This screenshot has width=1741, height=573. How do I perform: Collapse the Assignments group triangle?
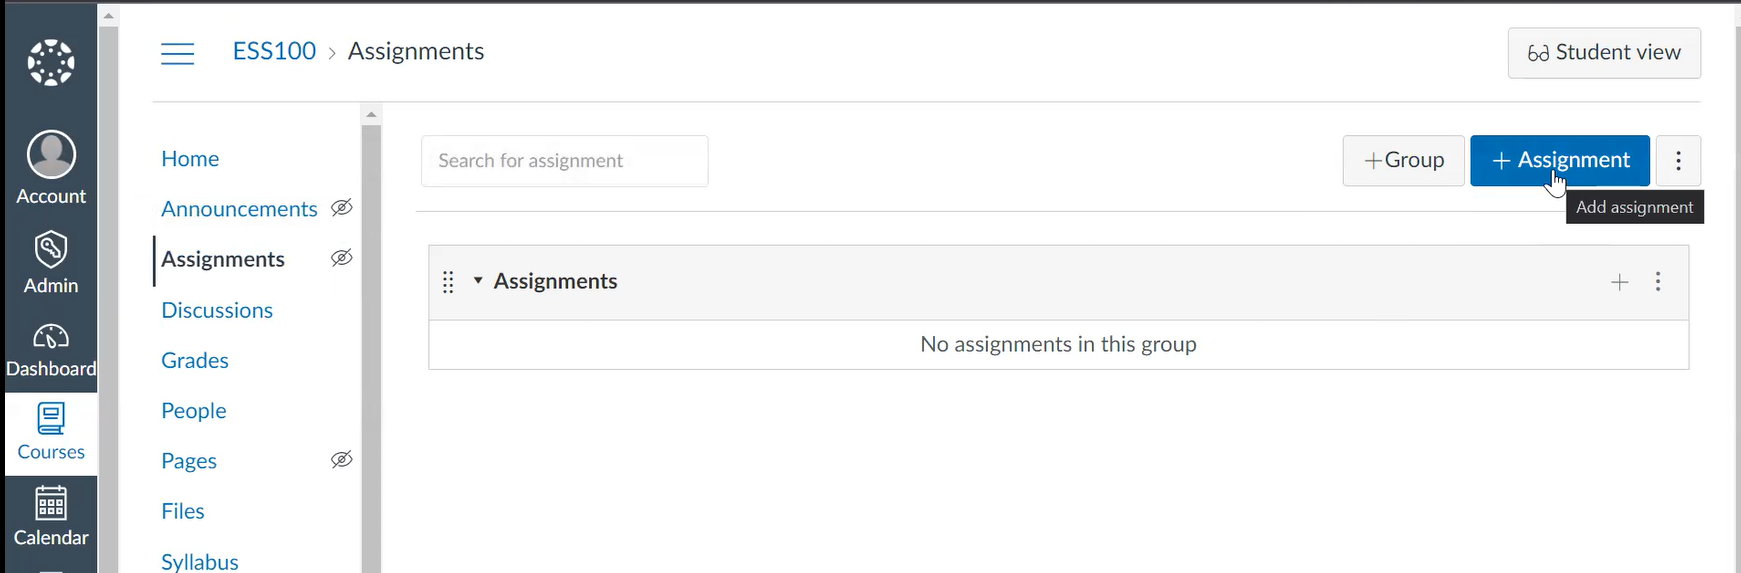pyautogui.click(x=478, y=281)
